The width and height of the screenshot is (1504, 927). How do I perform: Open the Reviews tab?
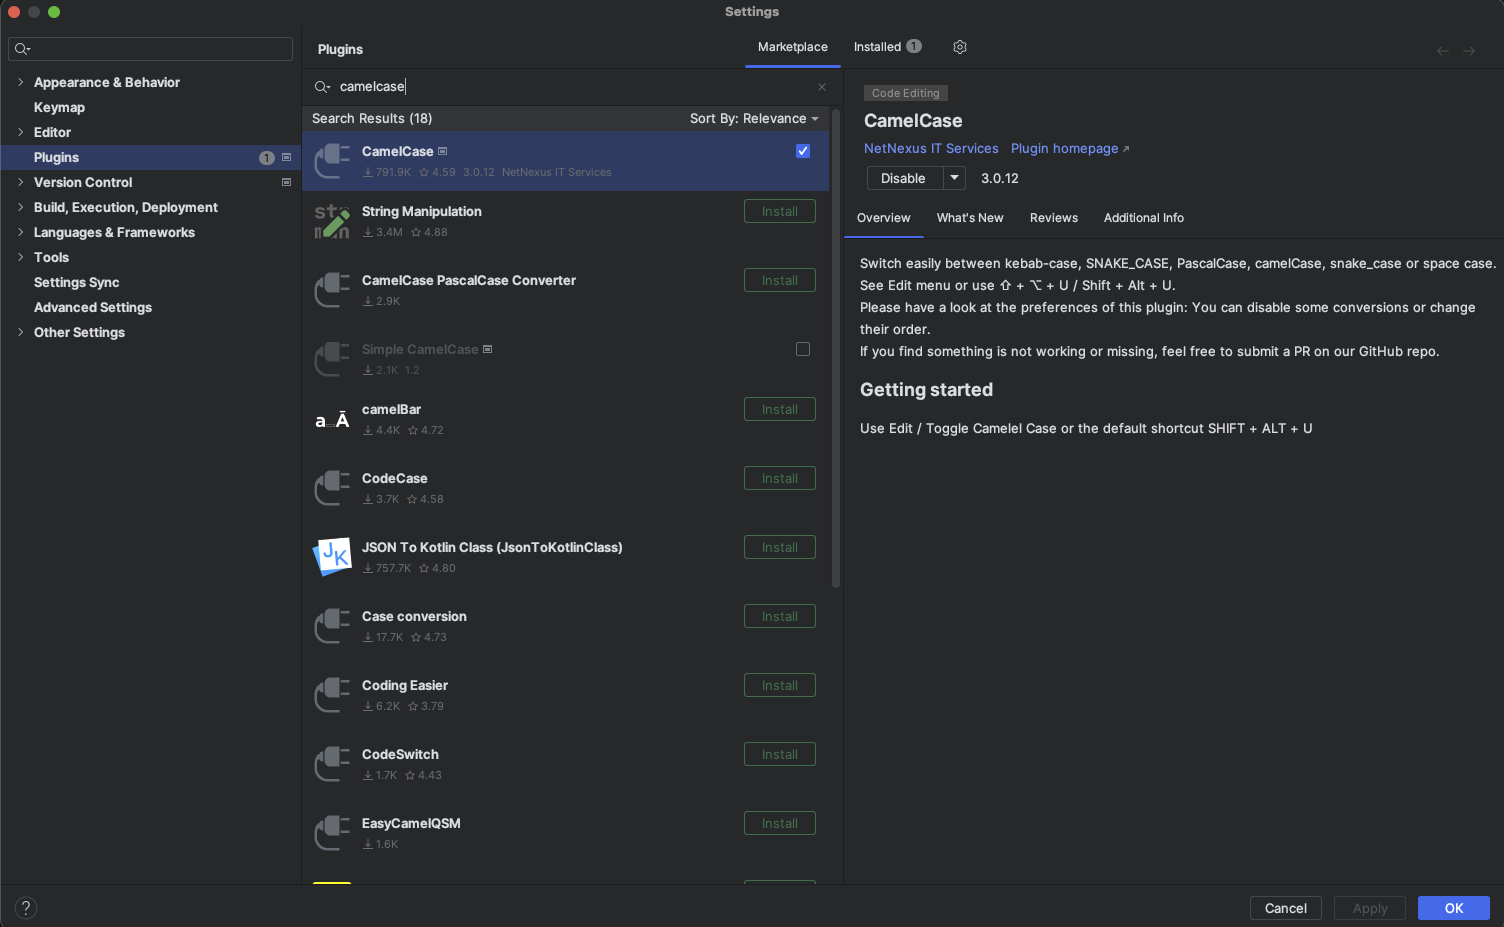pyautogui.click(x=1054, y=218)
